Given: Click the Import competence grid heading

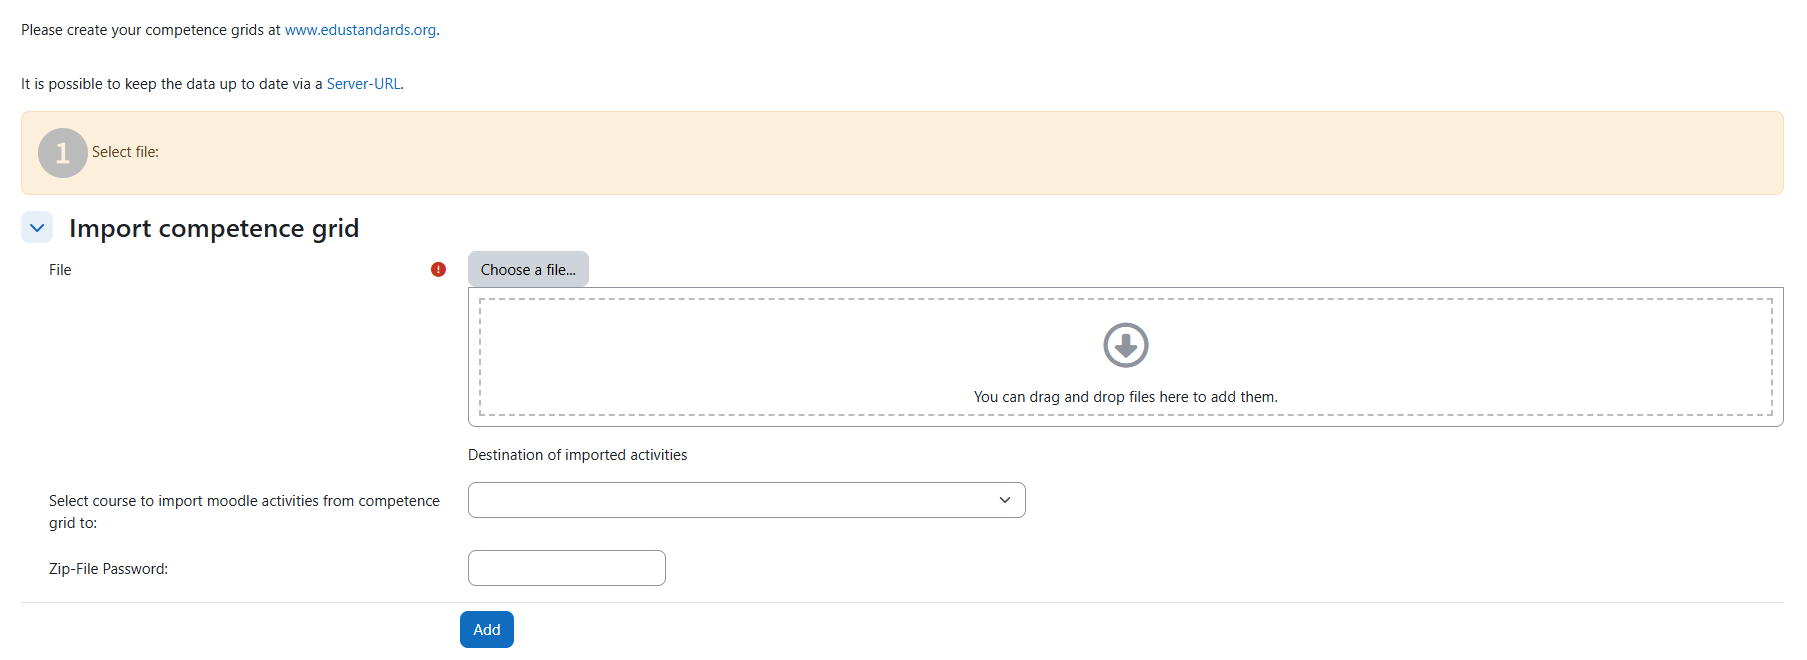Looking at the screenshot, I should coord(213,228).
